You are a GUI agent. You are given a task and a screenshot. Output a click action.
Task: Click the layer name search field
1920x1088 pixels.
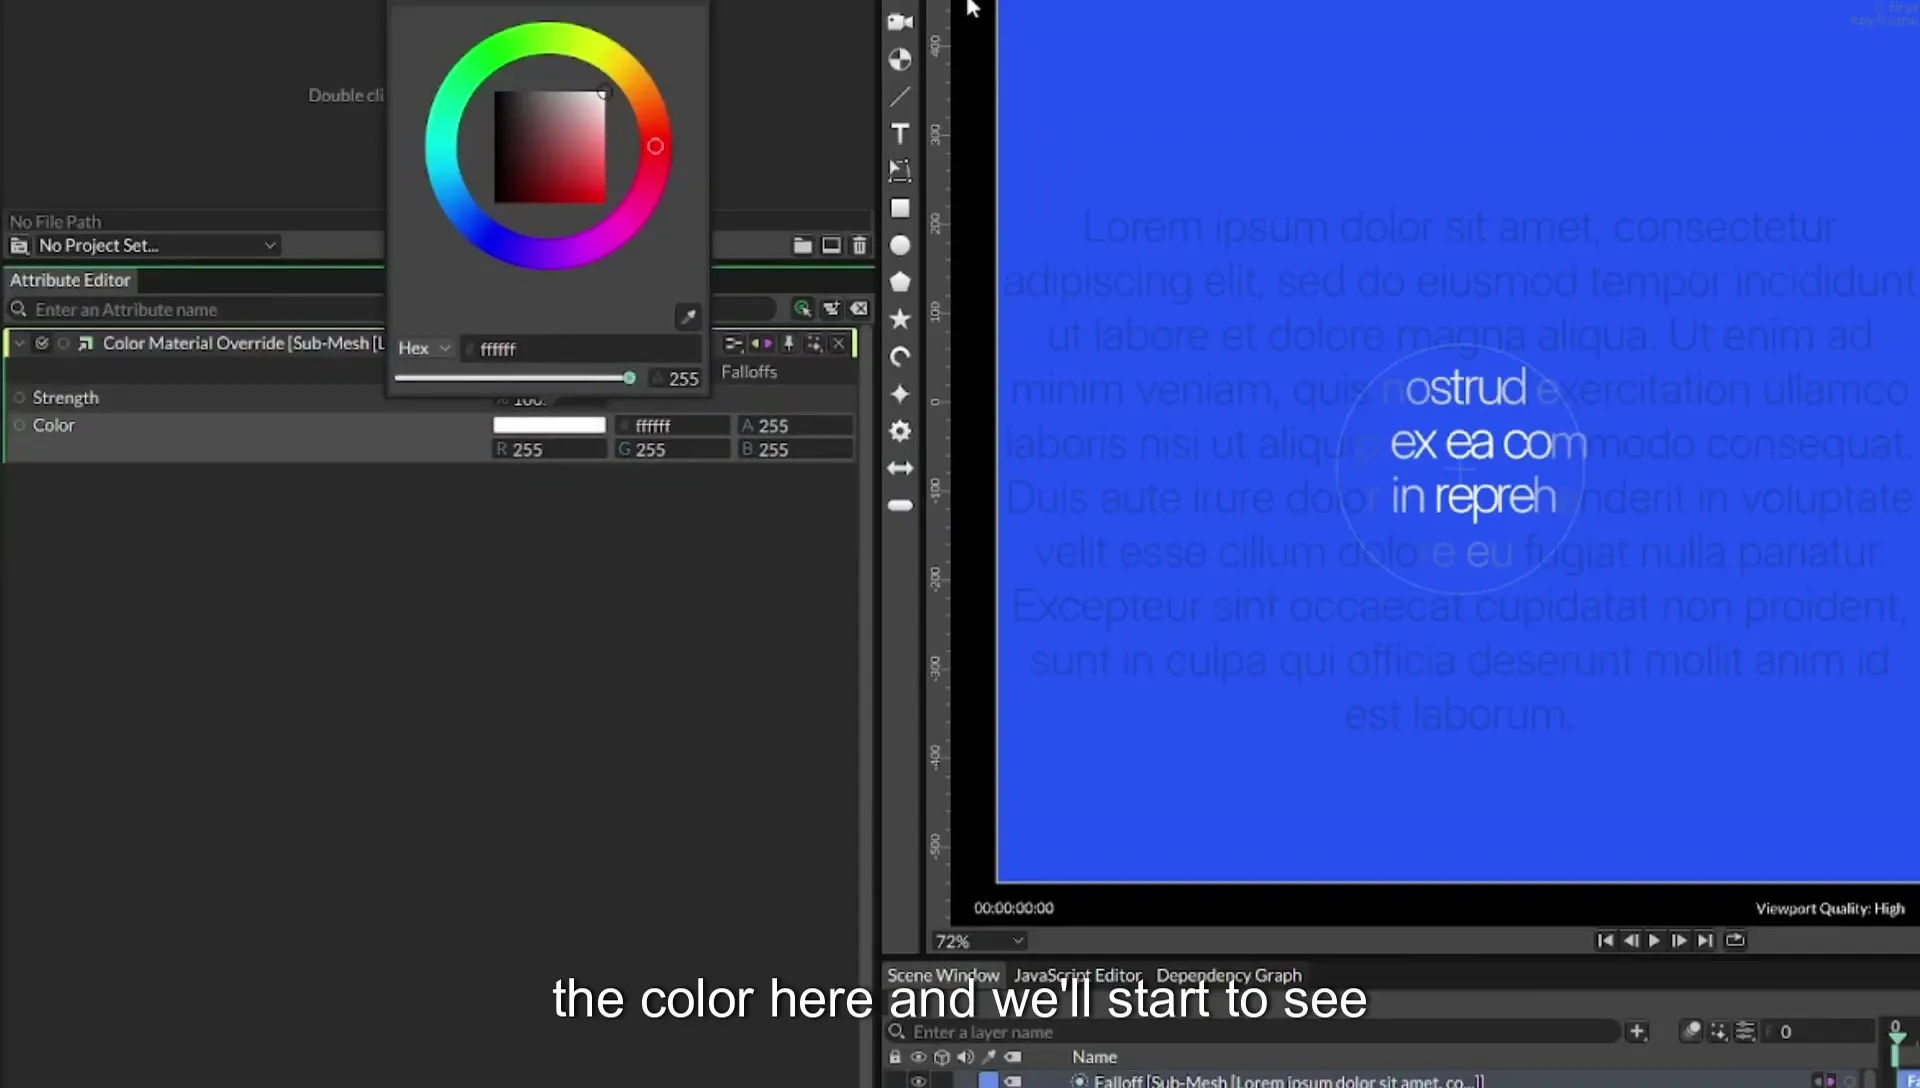(1253, 1031)
